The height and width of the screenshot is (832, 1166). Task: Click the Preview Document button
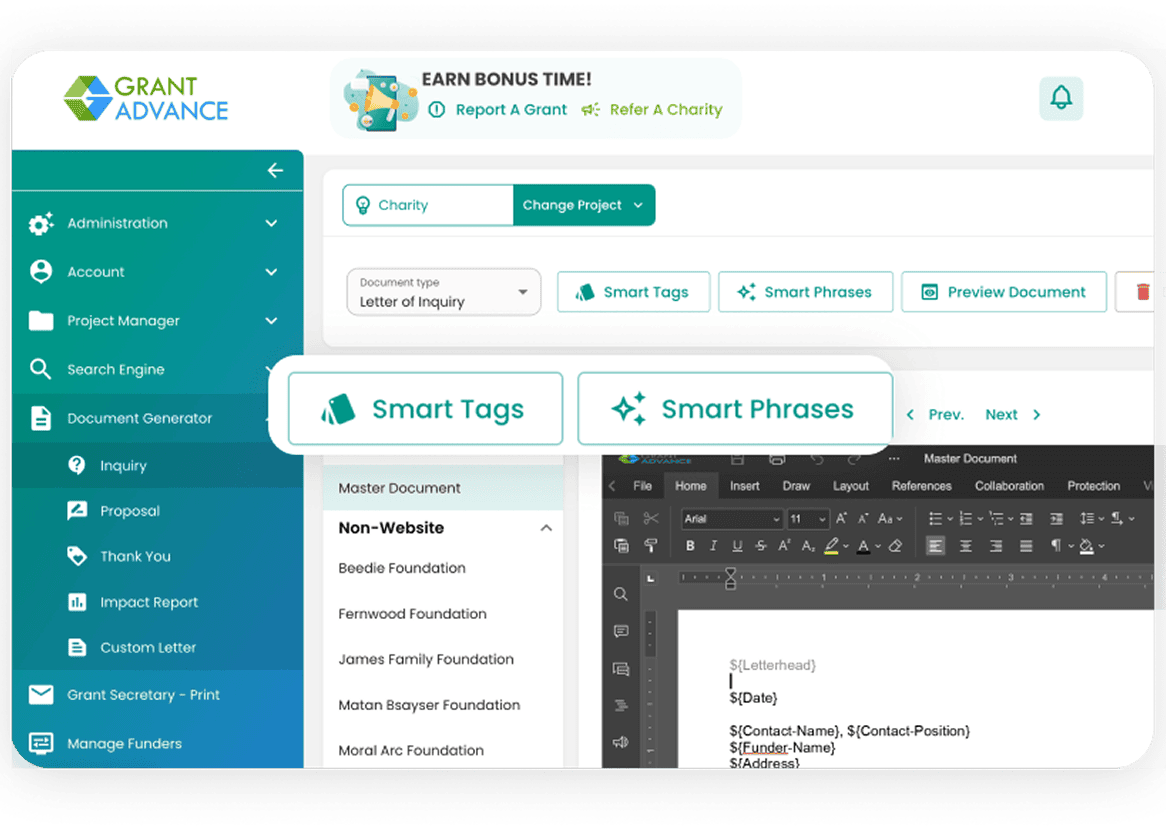point(1004,292)
